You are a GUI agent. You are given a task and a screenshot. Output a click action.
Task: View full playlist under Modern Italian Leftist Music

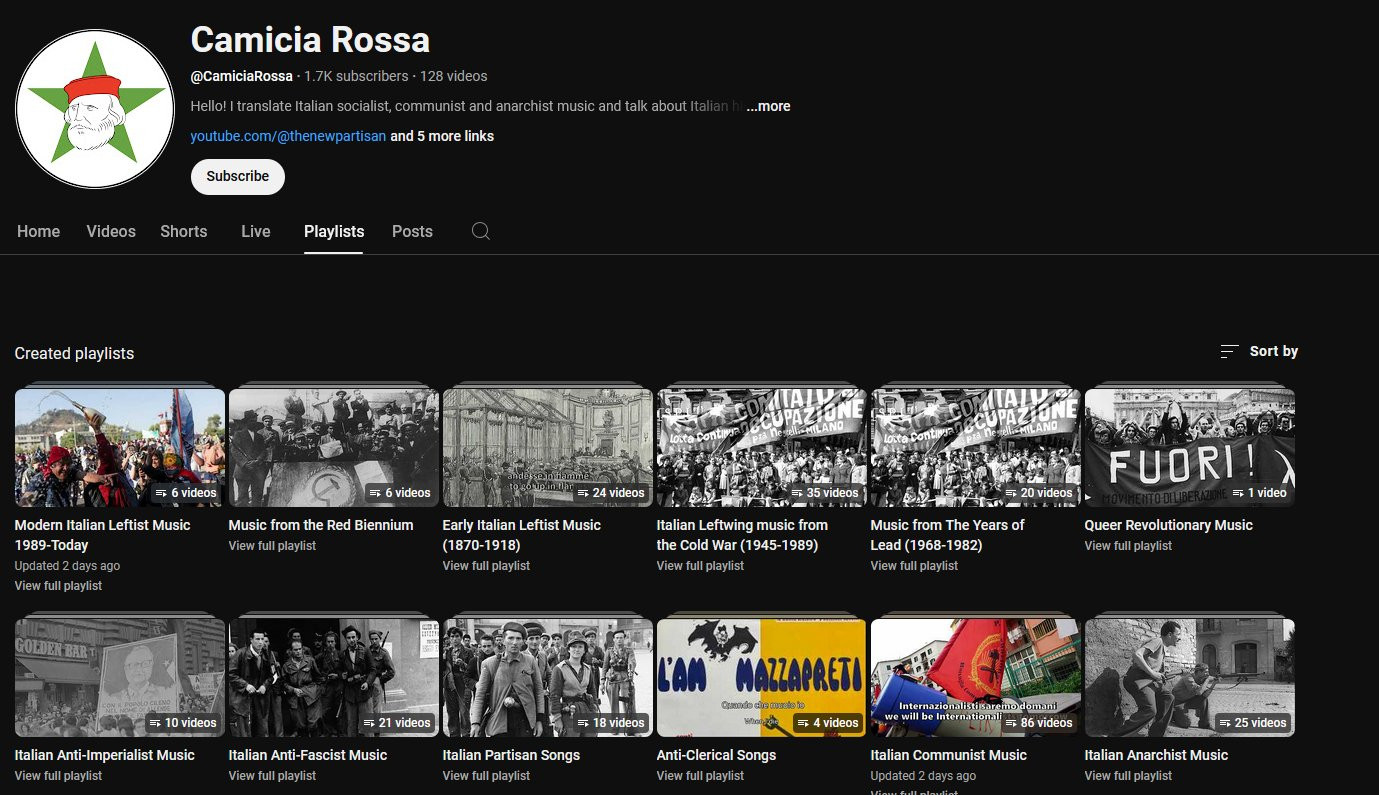[x=59, y=586]
